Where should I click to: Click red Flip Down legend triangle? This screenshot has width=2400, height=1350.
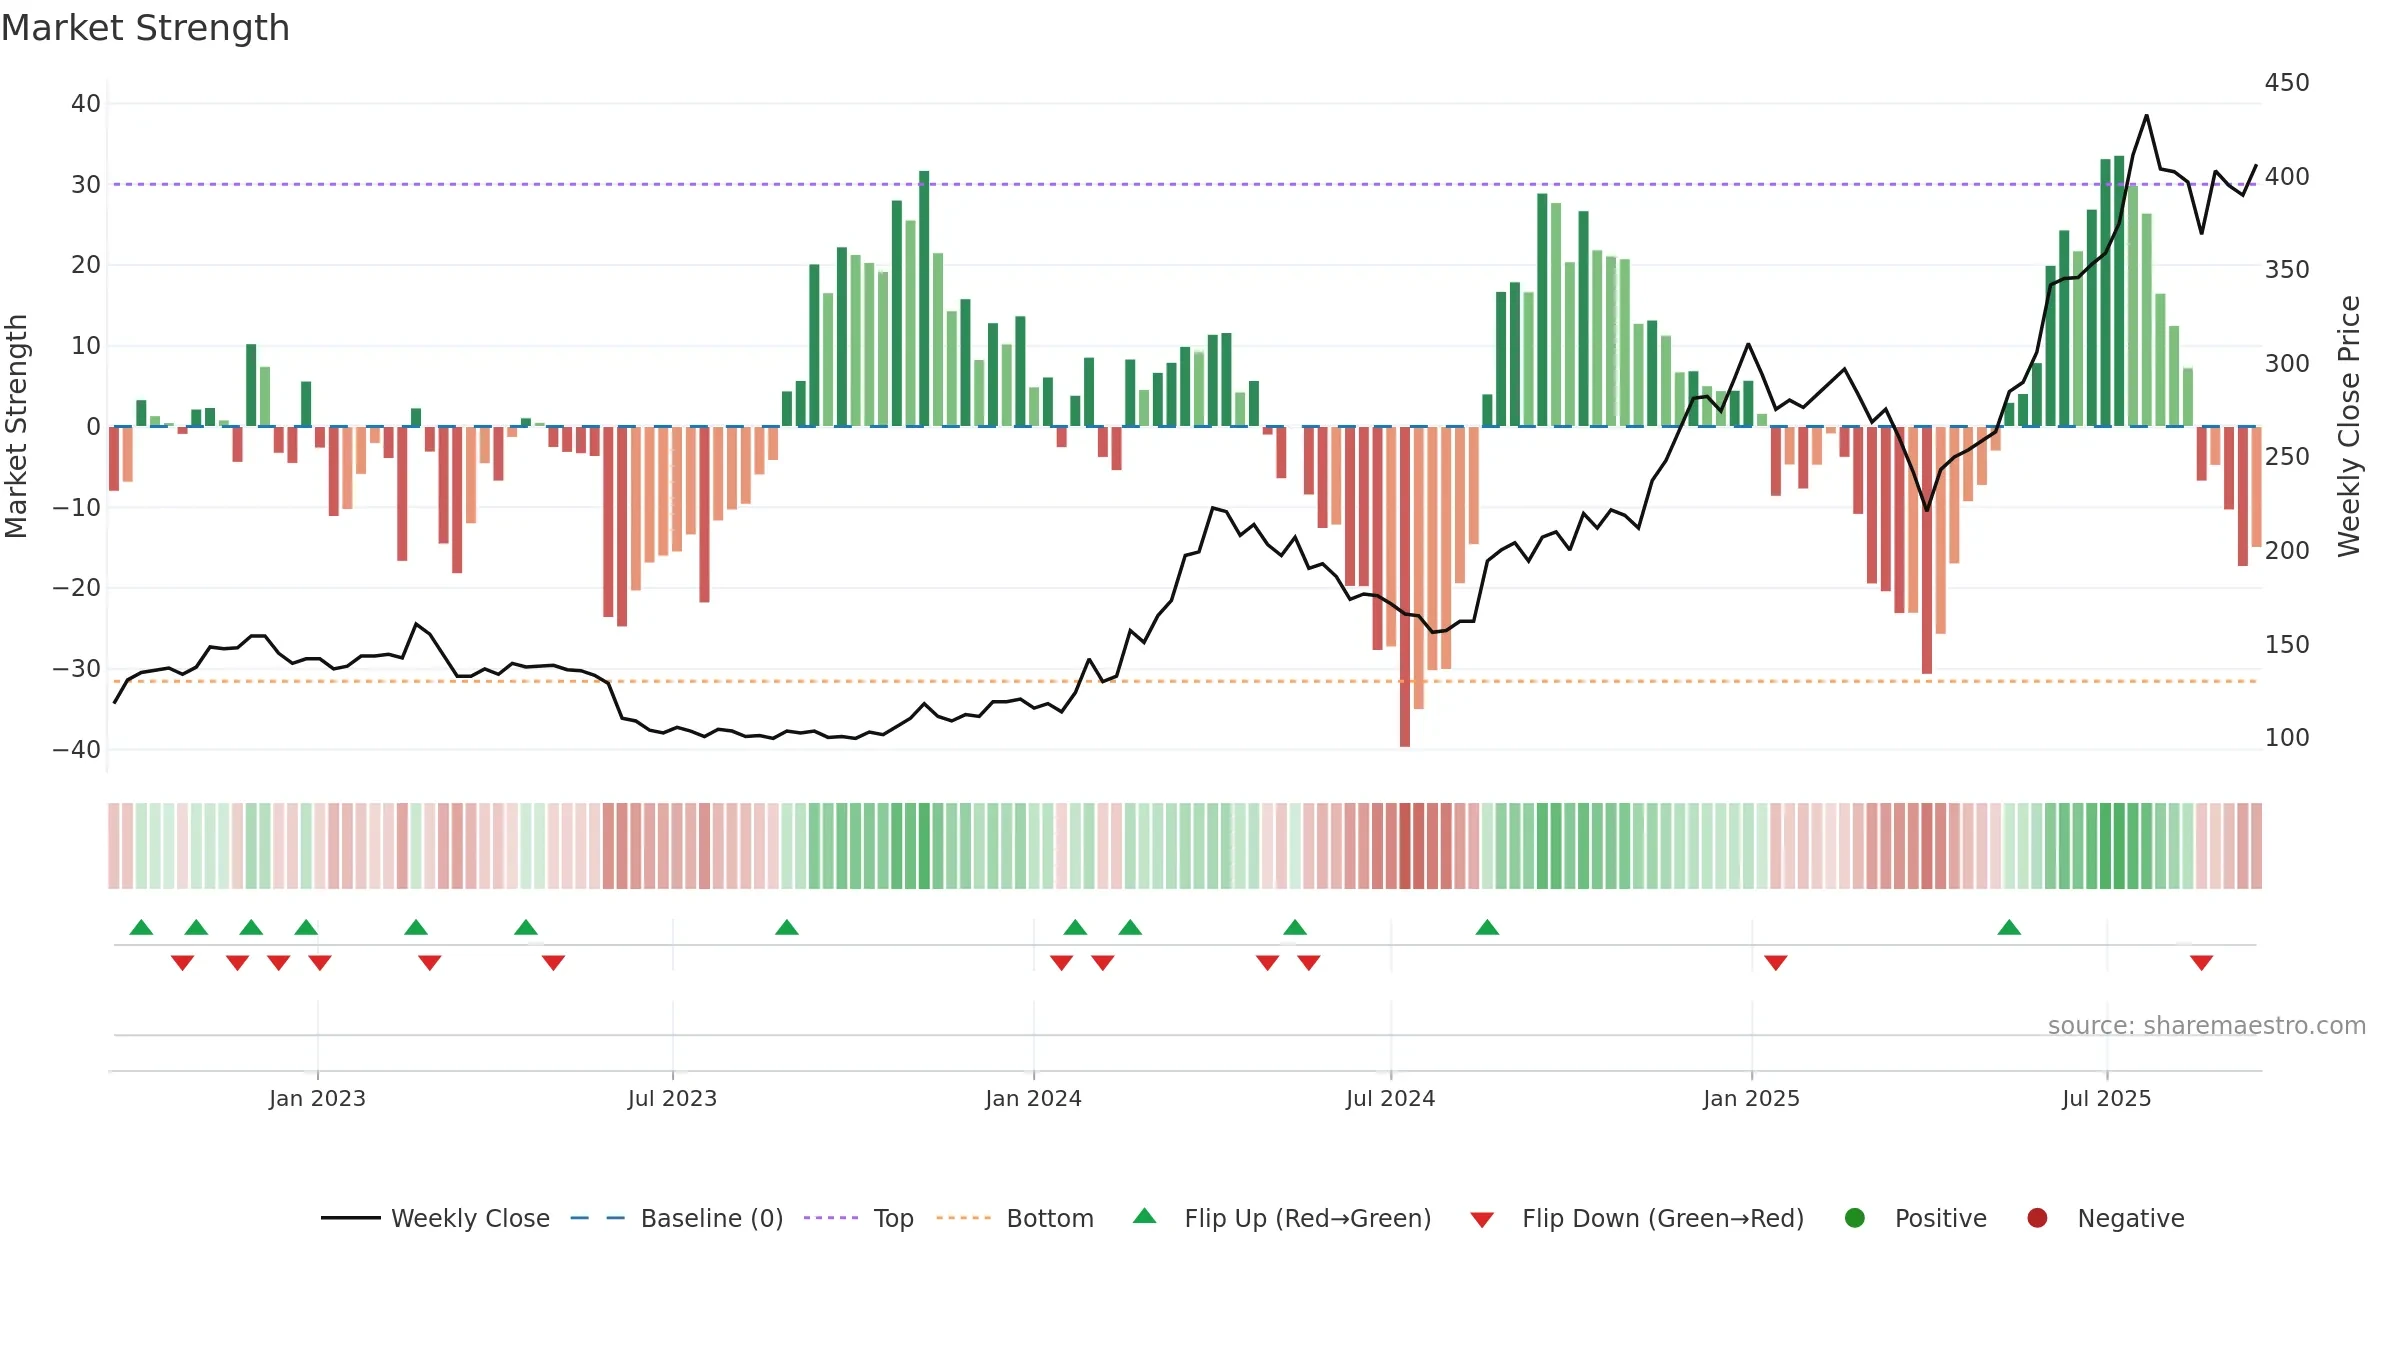[1483, 1220]
